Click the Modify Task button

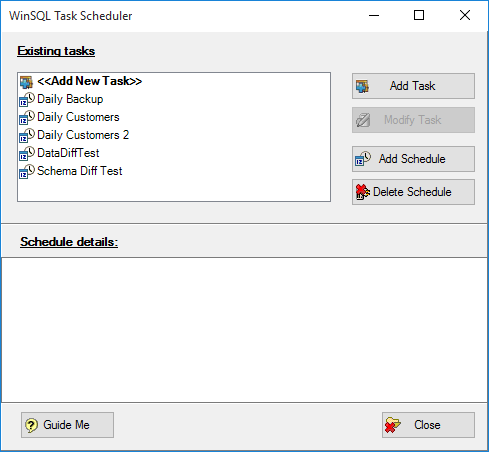[413, 120]
